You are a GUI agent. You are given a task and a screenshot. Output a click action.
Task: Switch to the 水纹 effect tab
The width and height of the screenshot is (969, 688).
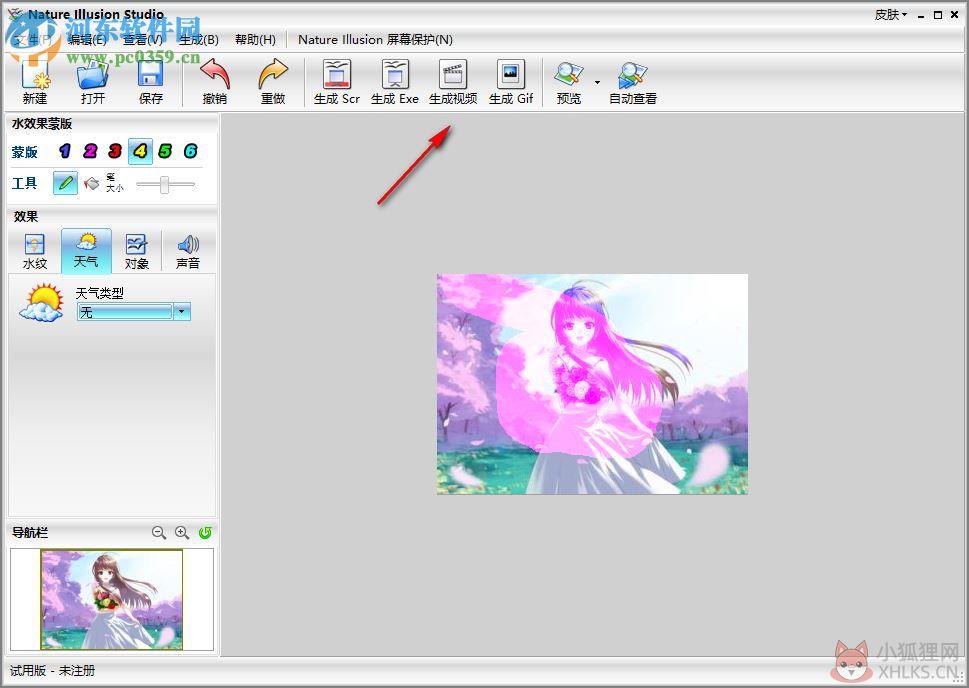click(x=35, y=251)
